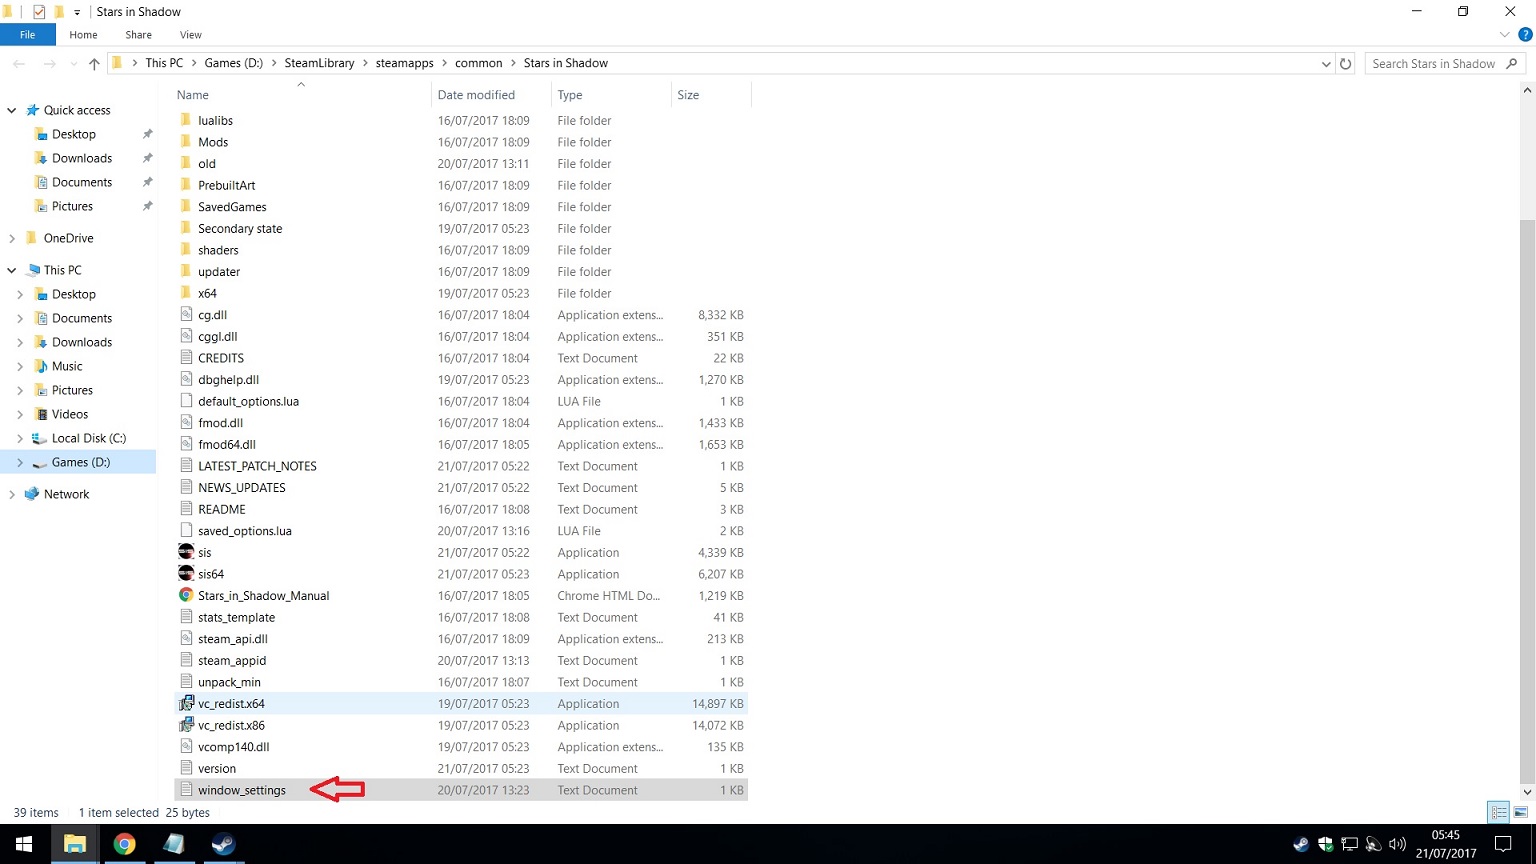Collapse the Quick access section

(12, 110)
